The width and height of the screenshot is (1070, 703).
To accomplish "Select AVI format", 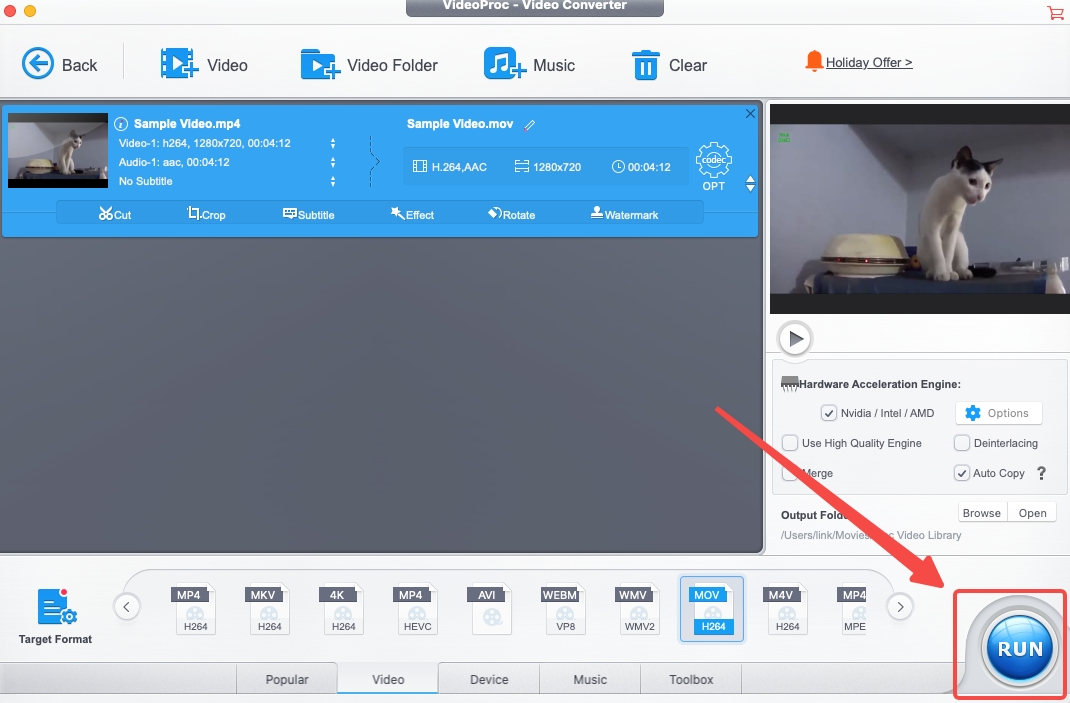I will [x=489, y=609].
